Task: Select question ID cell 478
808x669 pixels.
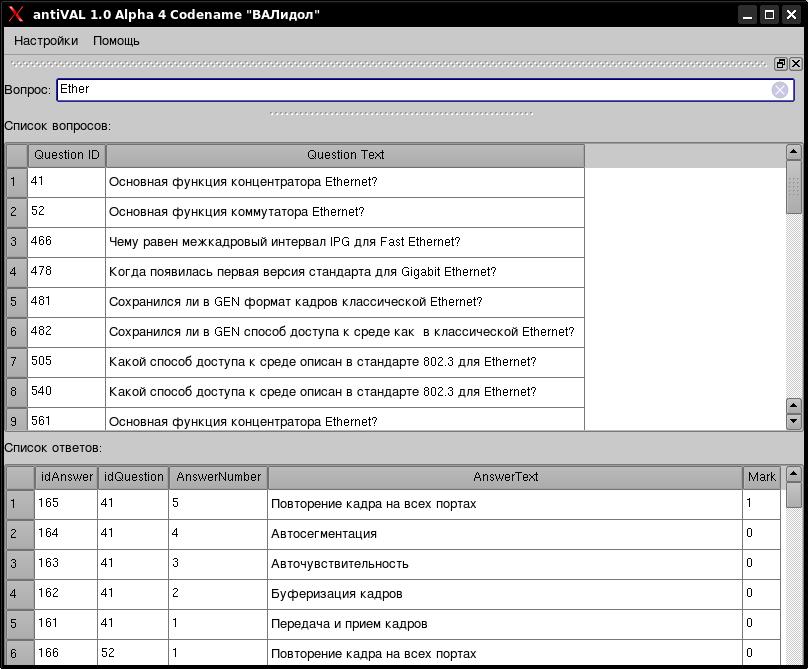Action: coord(66,272)
